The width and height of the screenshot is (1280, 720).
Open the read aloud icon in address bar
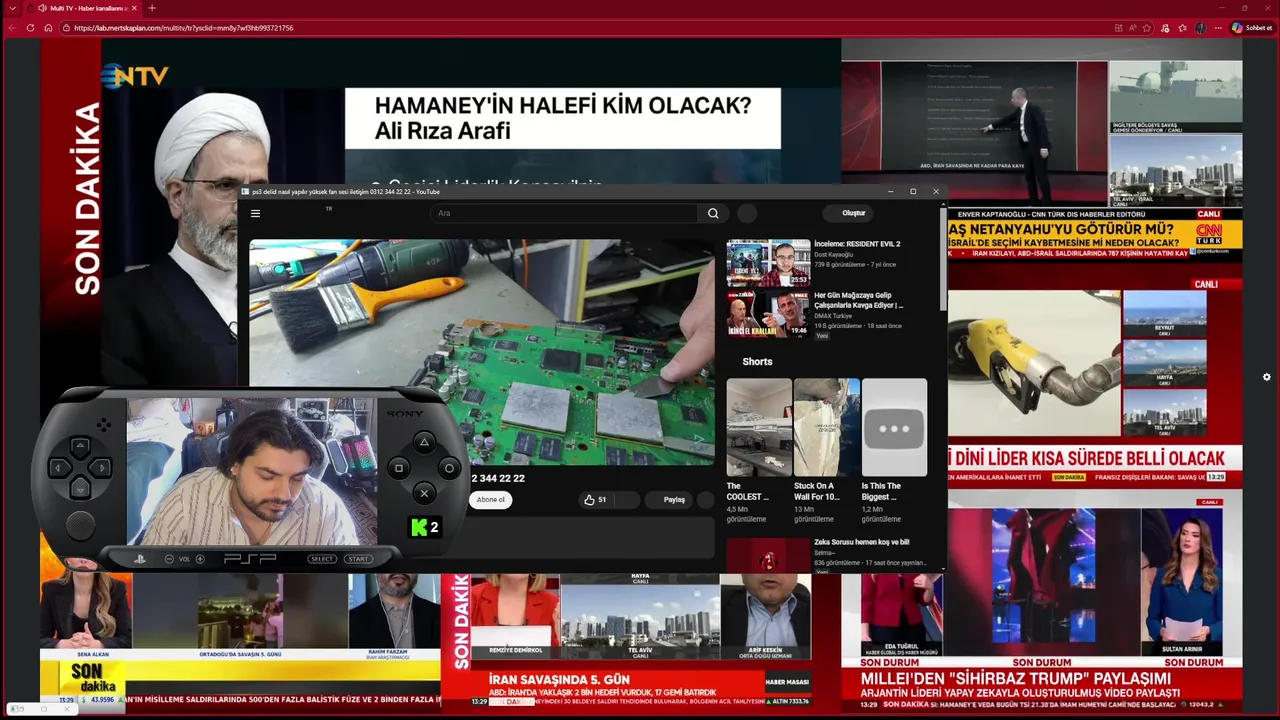pos(1133,28)
